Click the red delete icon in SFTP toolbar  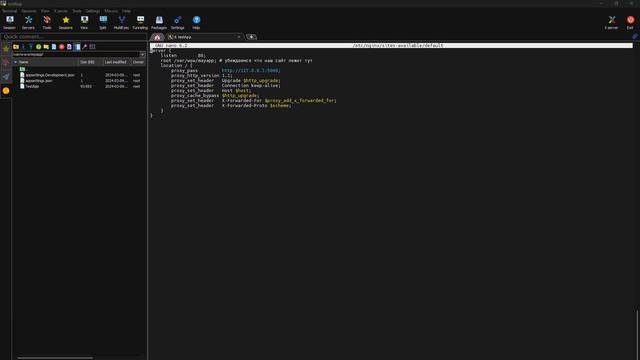(x=62, y=47)
